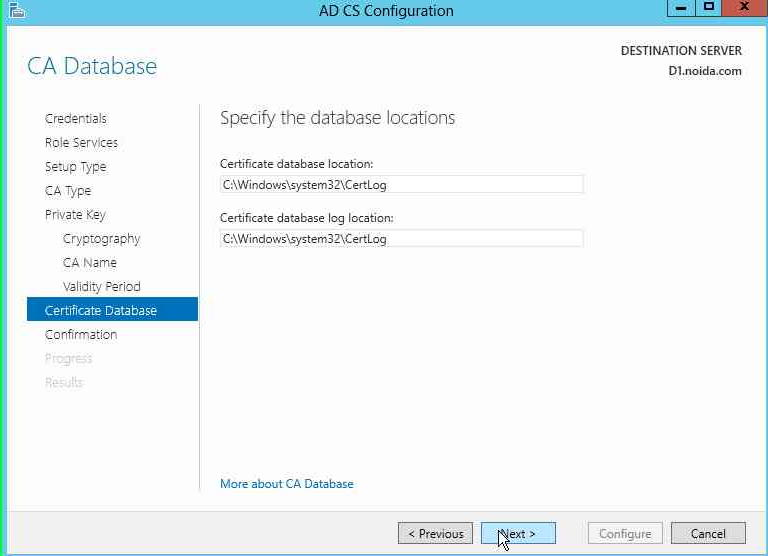Click the Cancel button

point(708,533)
